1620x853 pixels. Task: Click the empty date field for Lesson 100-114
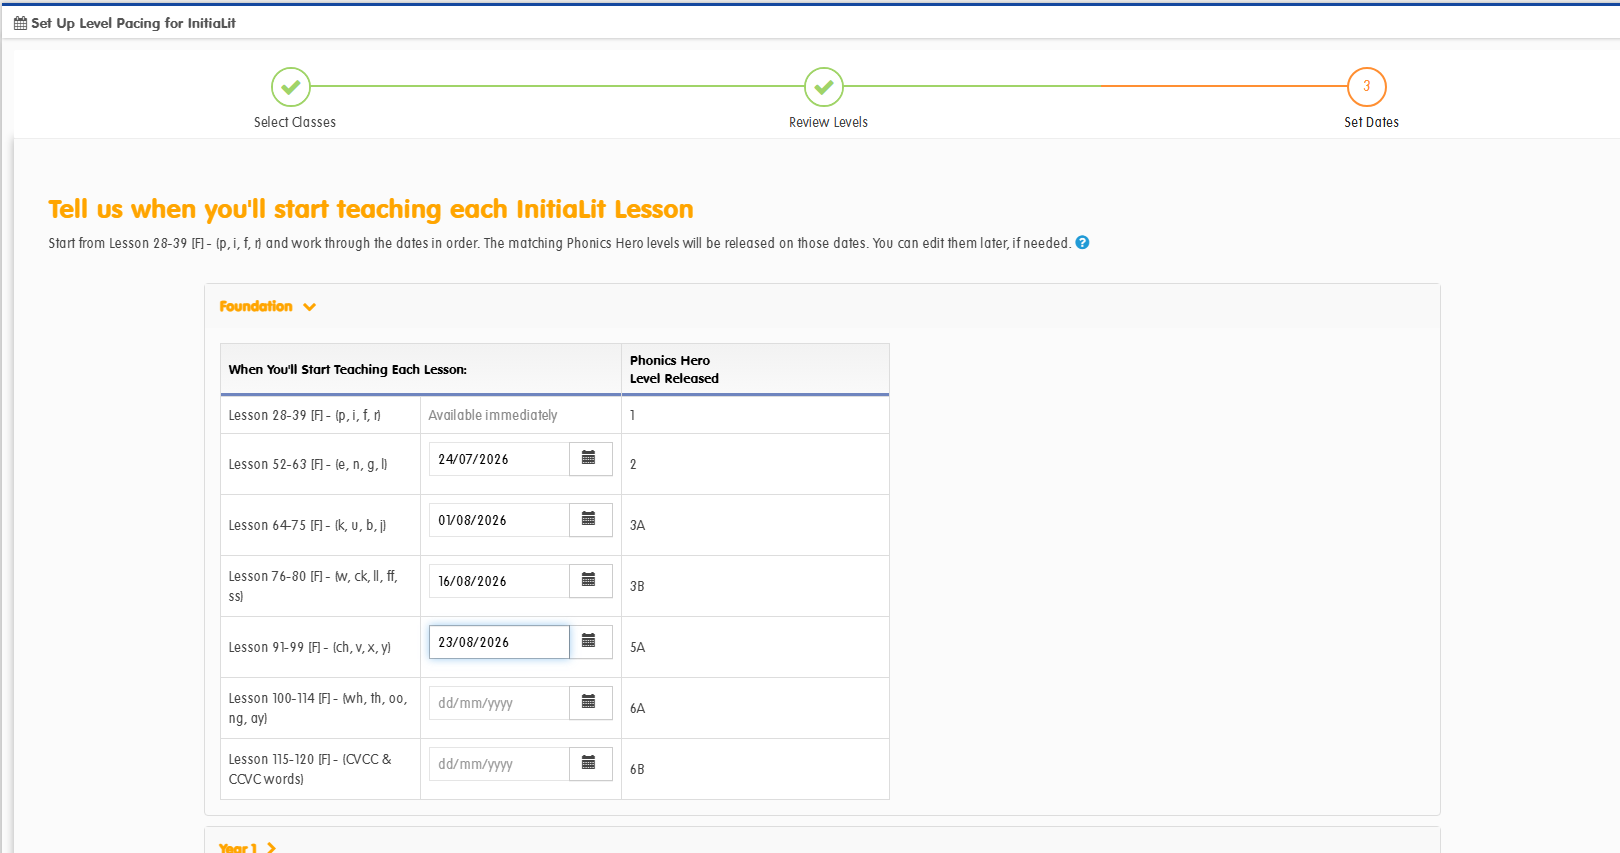click(499, 703)
